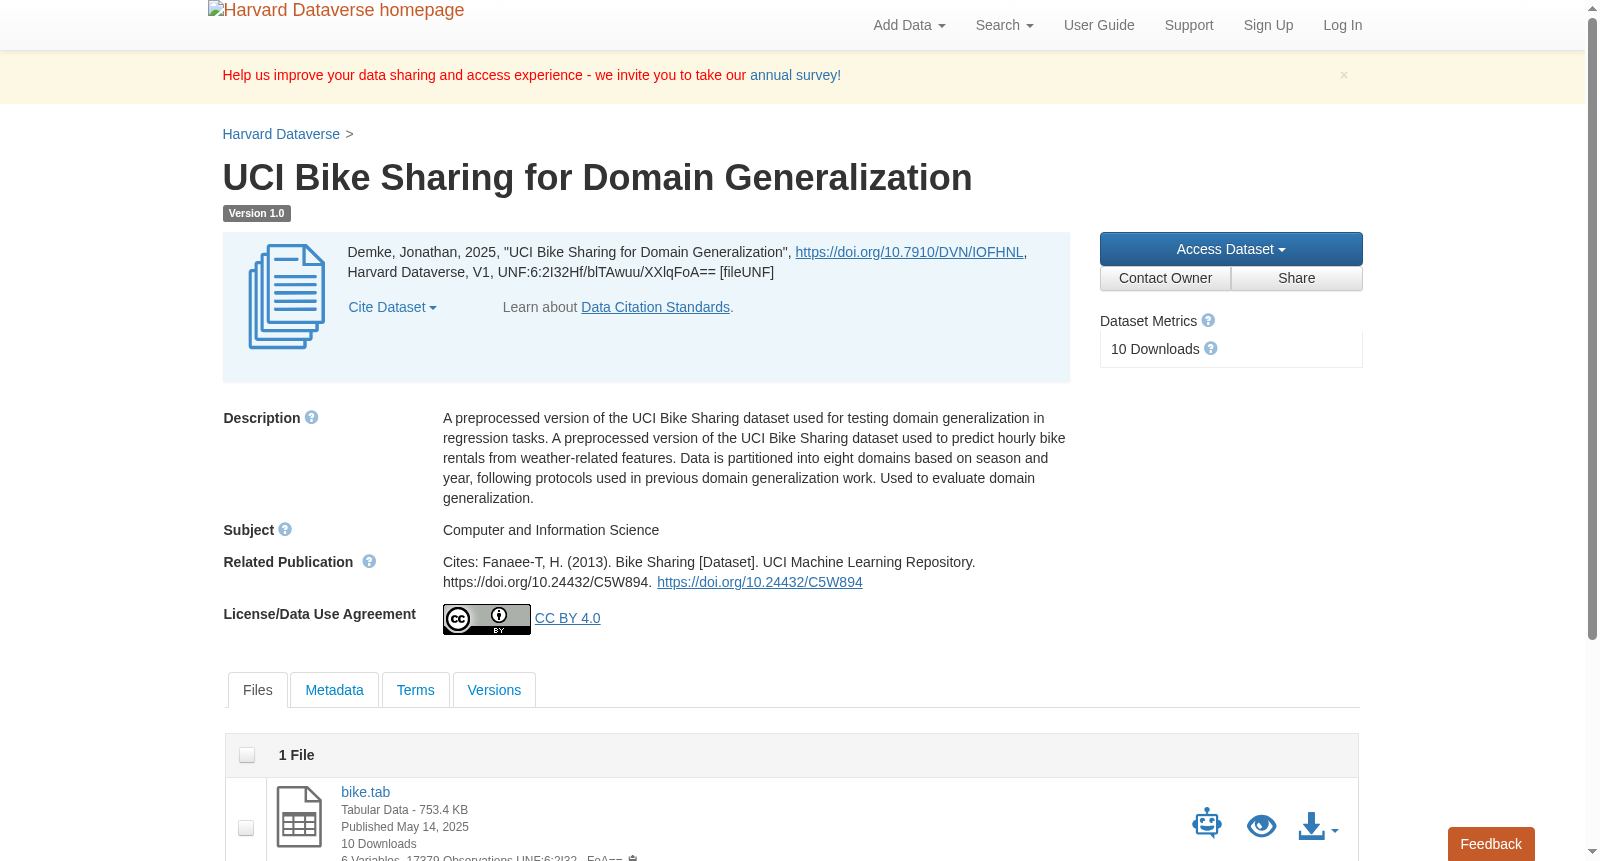The width and height of the screenshot is (1600, 861).
Task: Click the Harvard Dataverse breadcrumb link
Action: 281,134
